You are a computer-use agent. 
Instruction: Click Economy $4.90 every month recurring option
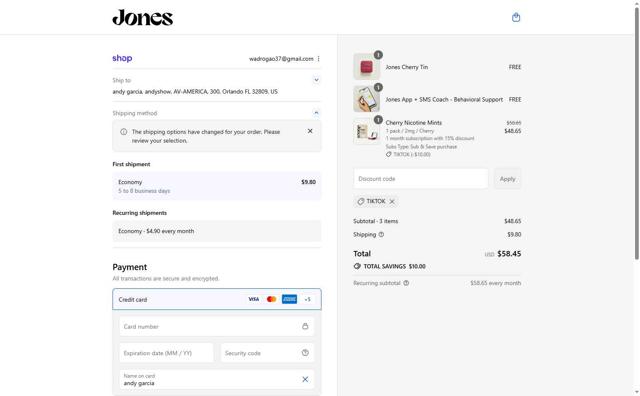217,231
